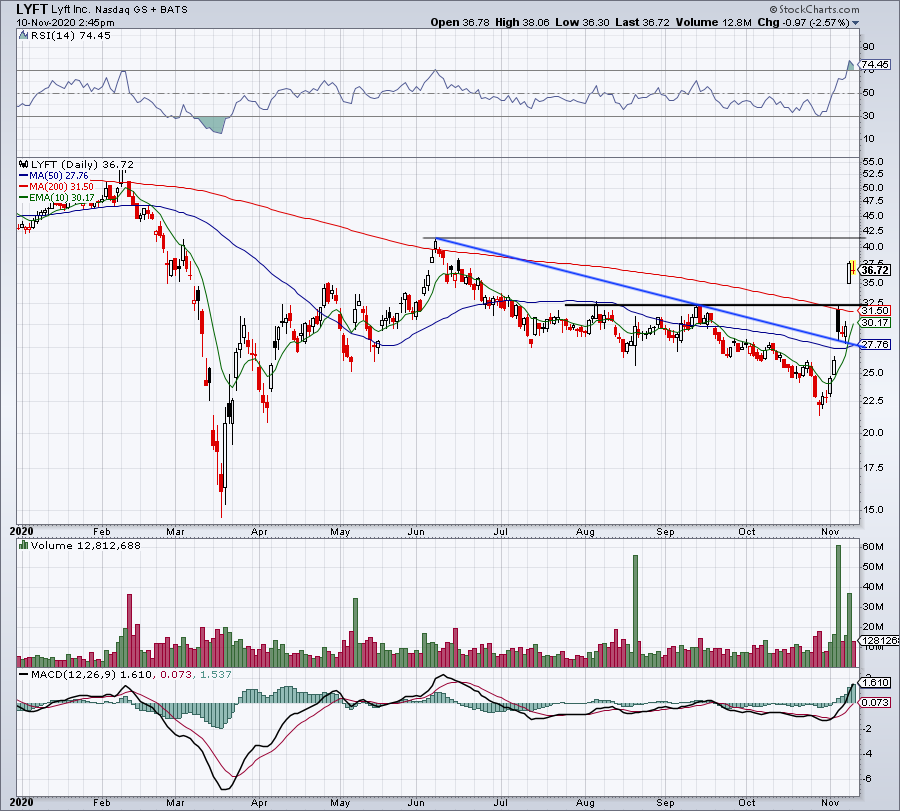Click the RSI indicator icon beside RSI(14)
900x811 pixels.
click(24, 36)
